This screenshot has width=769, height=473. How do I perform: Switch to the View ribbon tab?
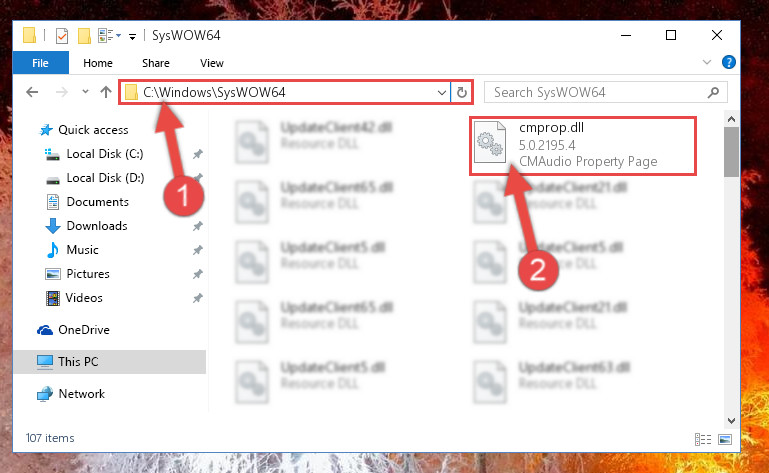tap(212, 63)
